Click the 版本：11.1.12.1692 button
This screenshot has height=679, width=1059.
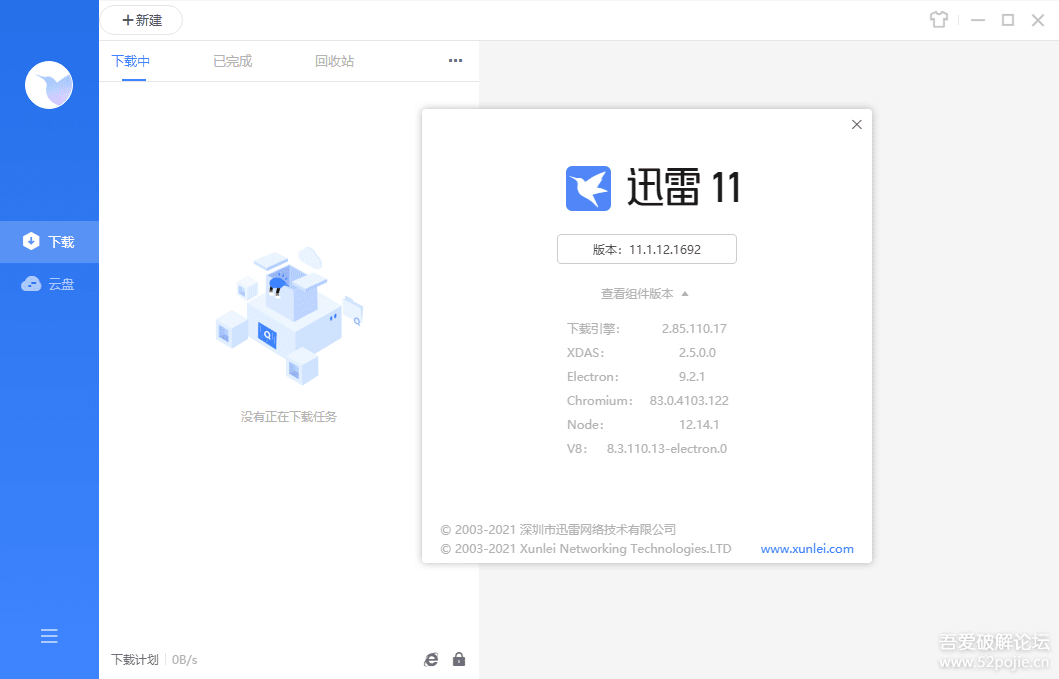pyautogui.click(x=646, y=249)
